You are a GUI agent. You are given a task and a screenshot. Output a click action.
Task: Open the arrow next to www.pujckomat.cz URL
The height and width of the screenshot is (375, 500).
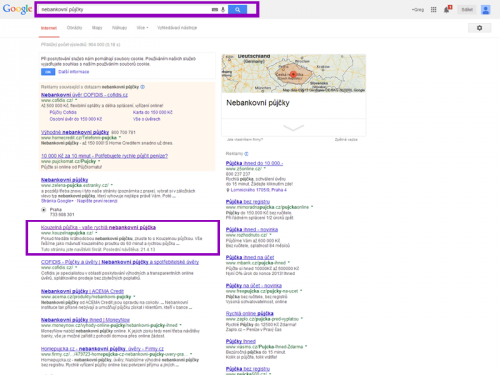[x=99, y=161]
